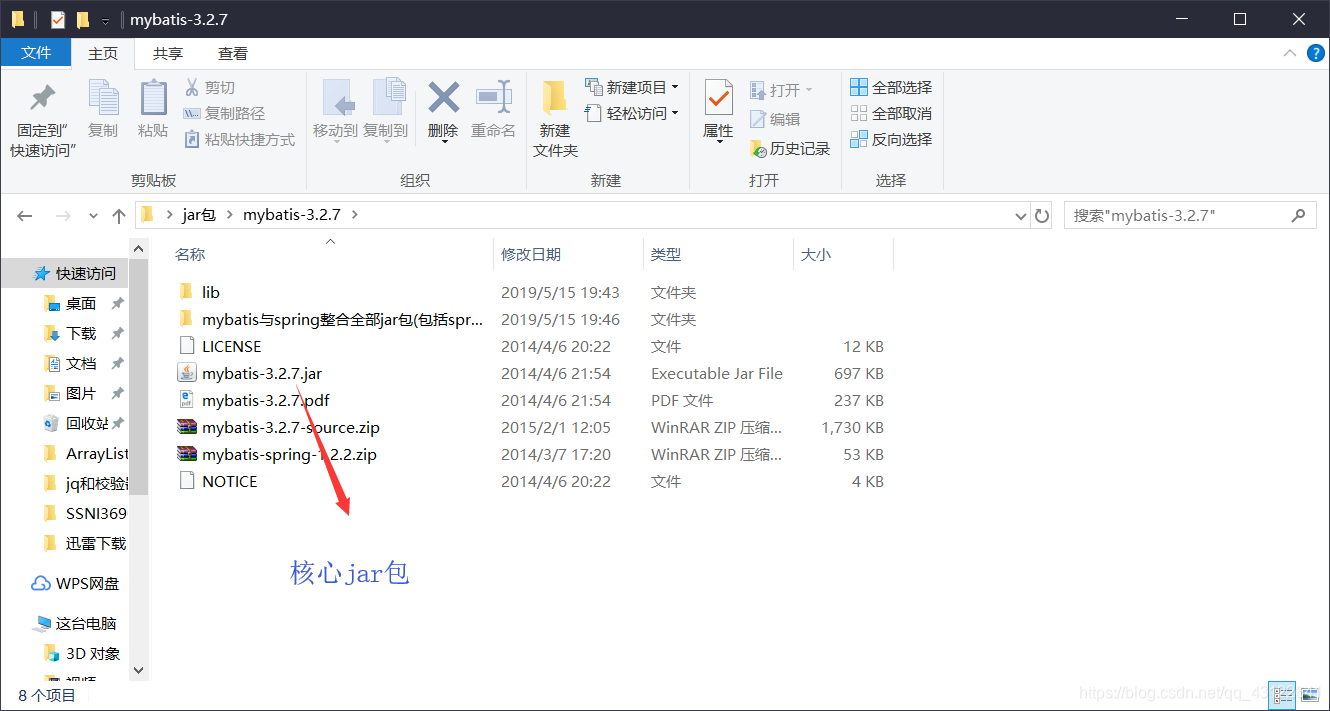Open ribbon help question mark
This screenshot has height=711, width=1330.
click(x=1315, y=54)
